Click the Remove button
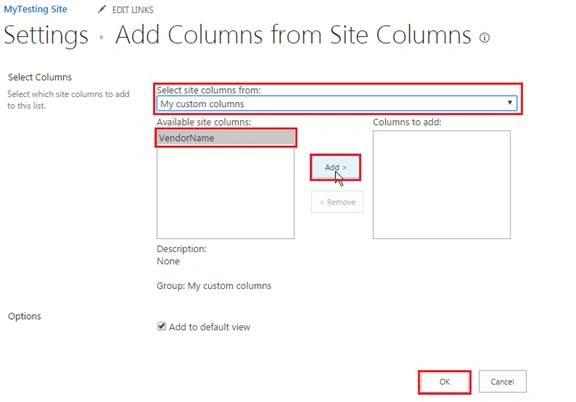 (337, 202)
